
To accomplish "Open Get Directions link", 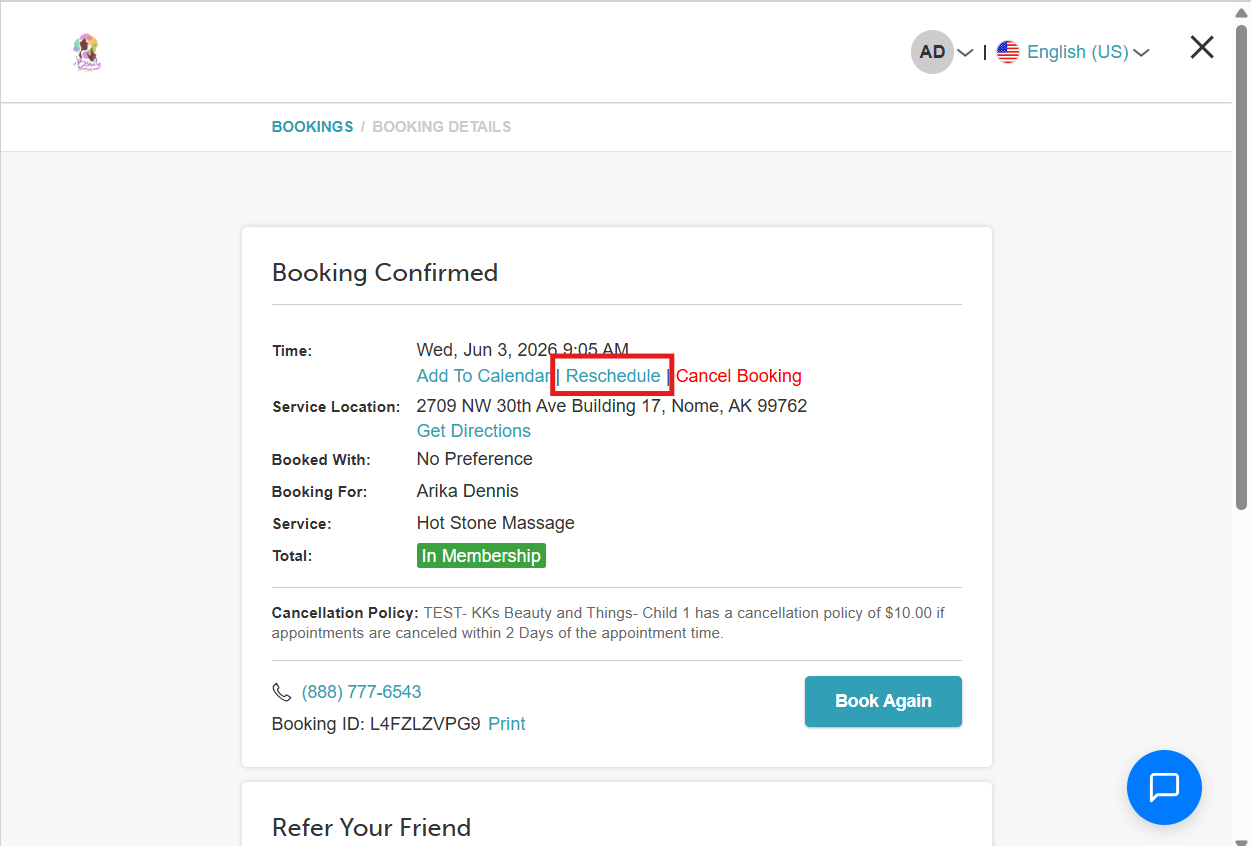I will [x=474, y=431].
